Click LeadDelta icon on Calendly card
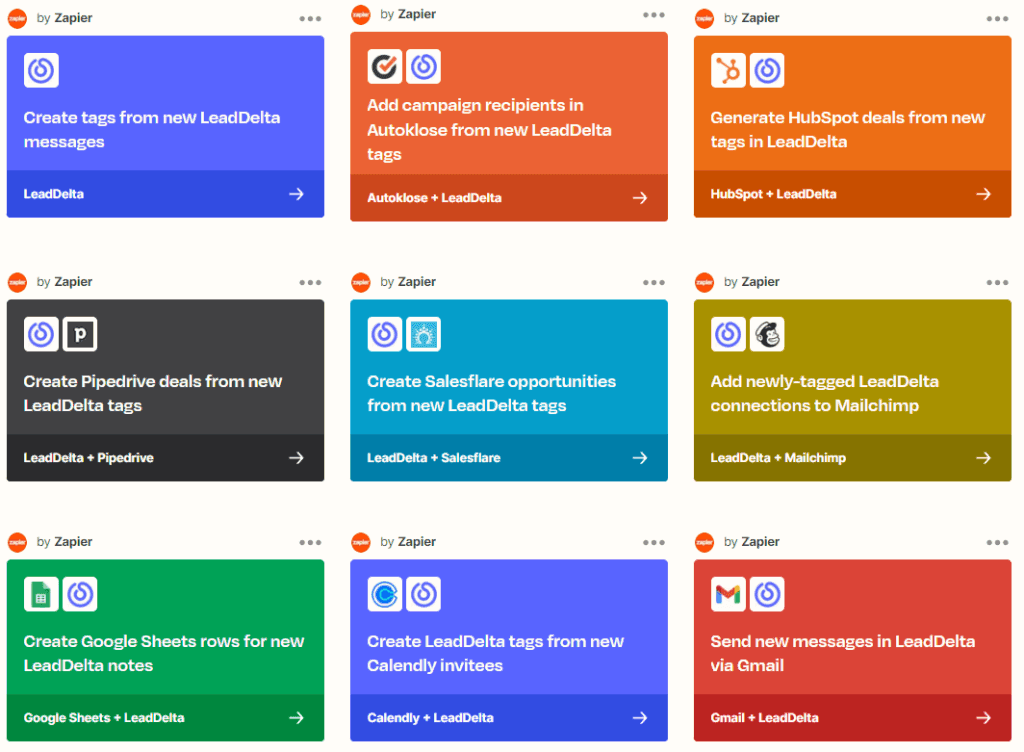1024x752 pixels. coord(423,593)
